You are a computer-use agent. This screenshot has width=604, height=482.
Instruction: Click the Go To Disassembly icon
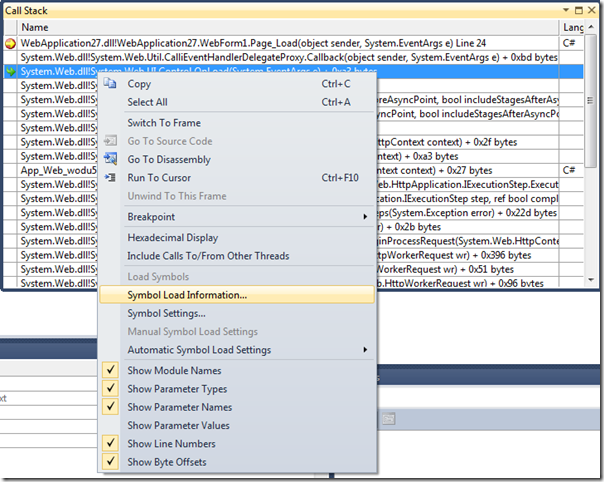click(x=110, y=158)
